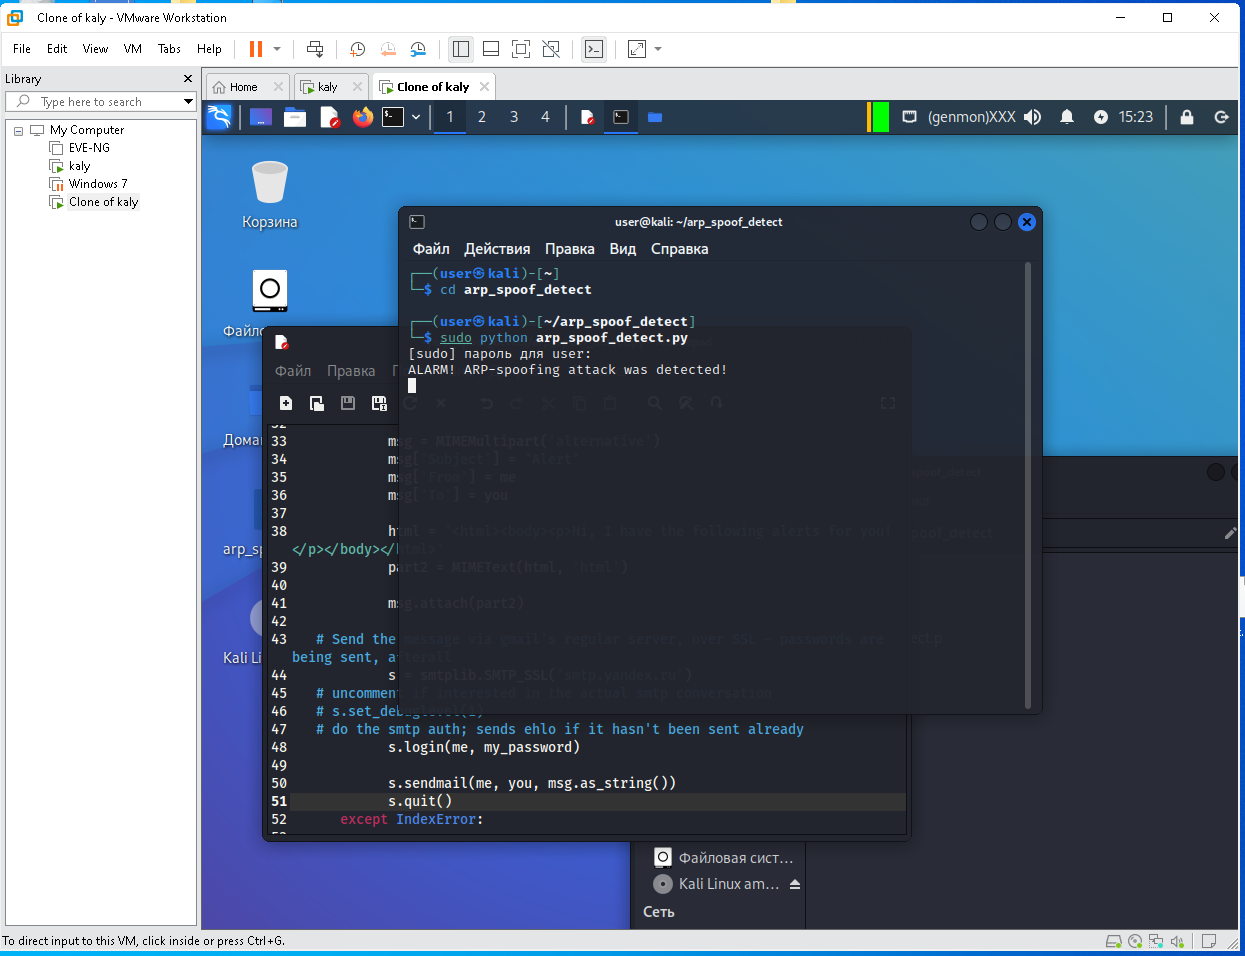The width and height of the screenshot is (1245, 956).
Task: Open the VMware File menu
Action: [x=22, y=49]
